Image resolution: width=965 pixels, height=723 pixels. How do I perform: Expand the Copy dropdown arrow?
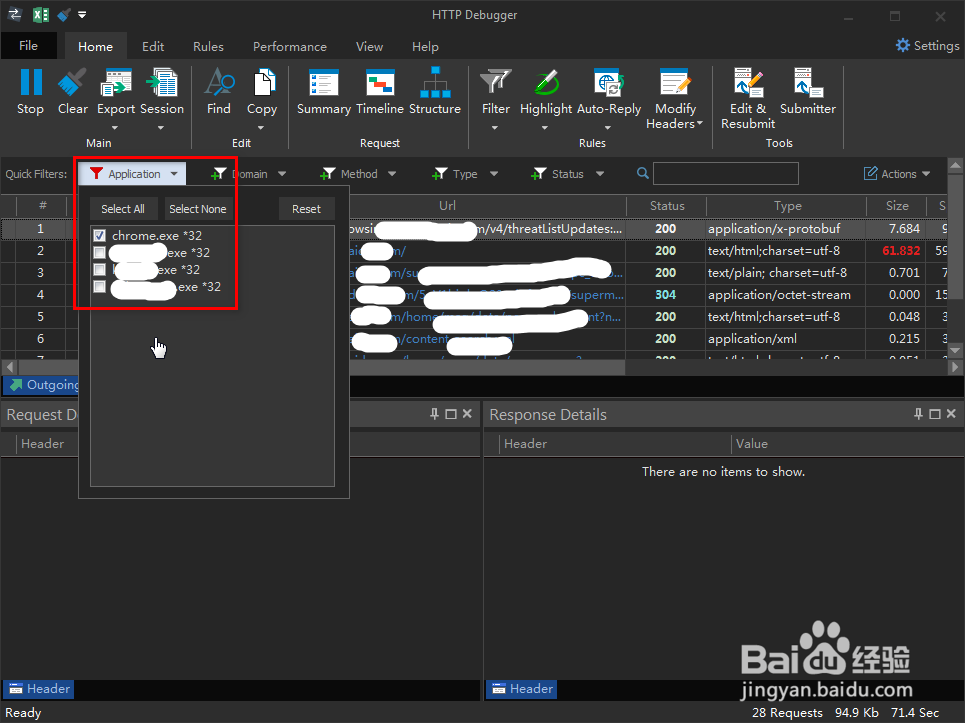pos(261,128)
